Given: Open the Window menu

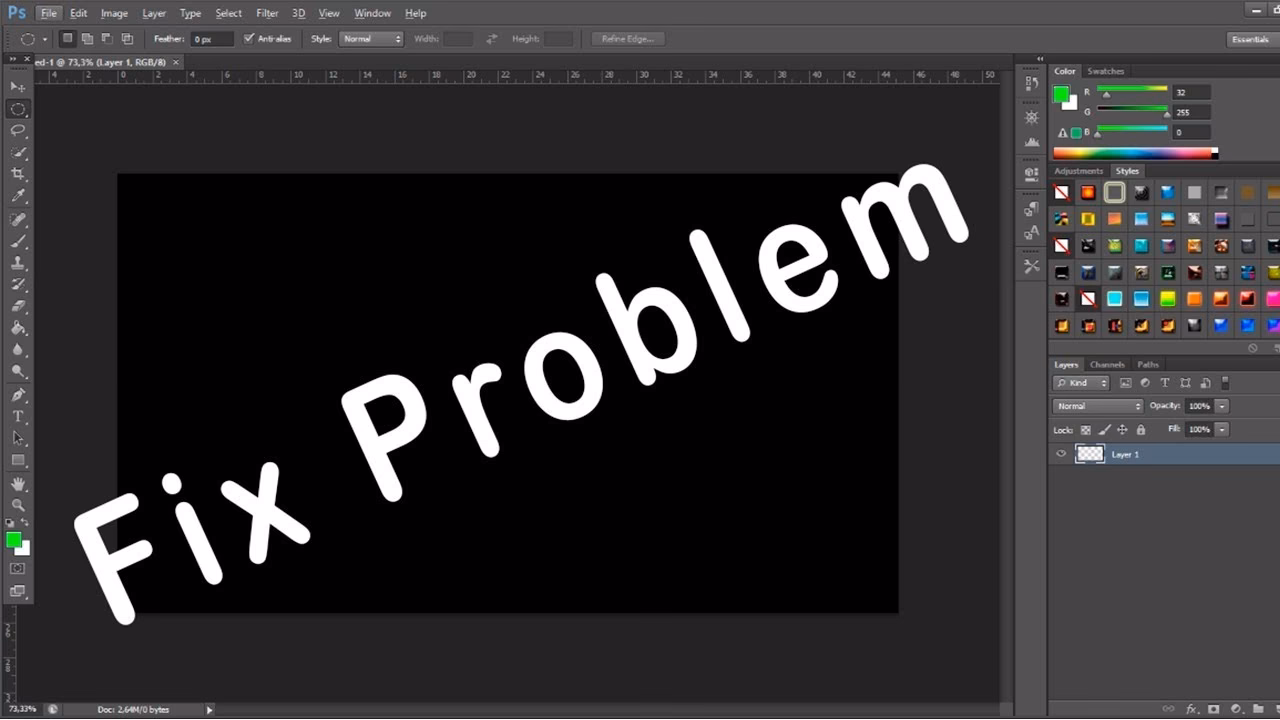Looking at the screenshot, I should coord(372,13).
